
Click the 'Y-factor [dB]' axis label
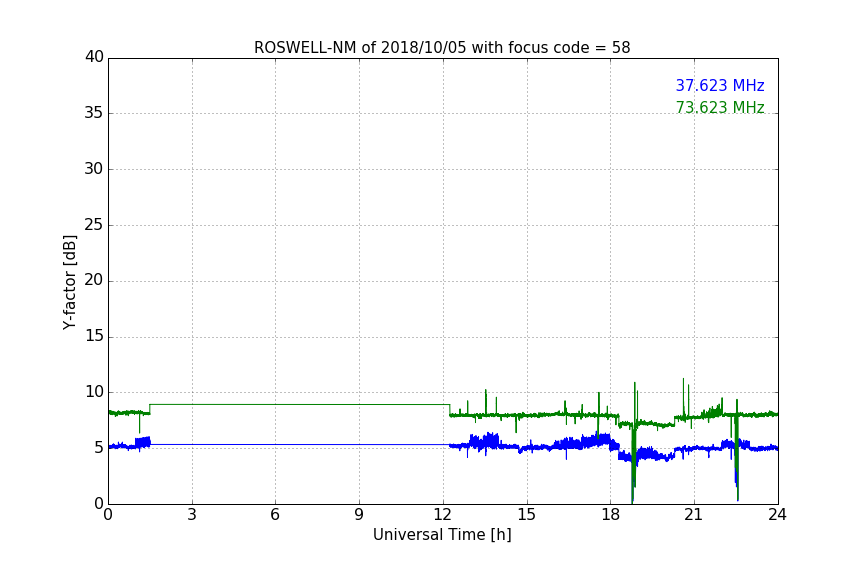pos(69,282)
